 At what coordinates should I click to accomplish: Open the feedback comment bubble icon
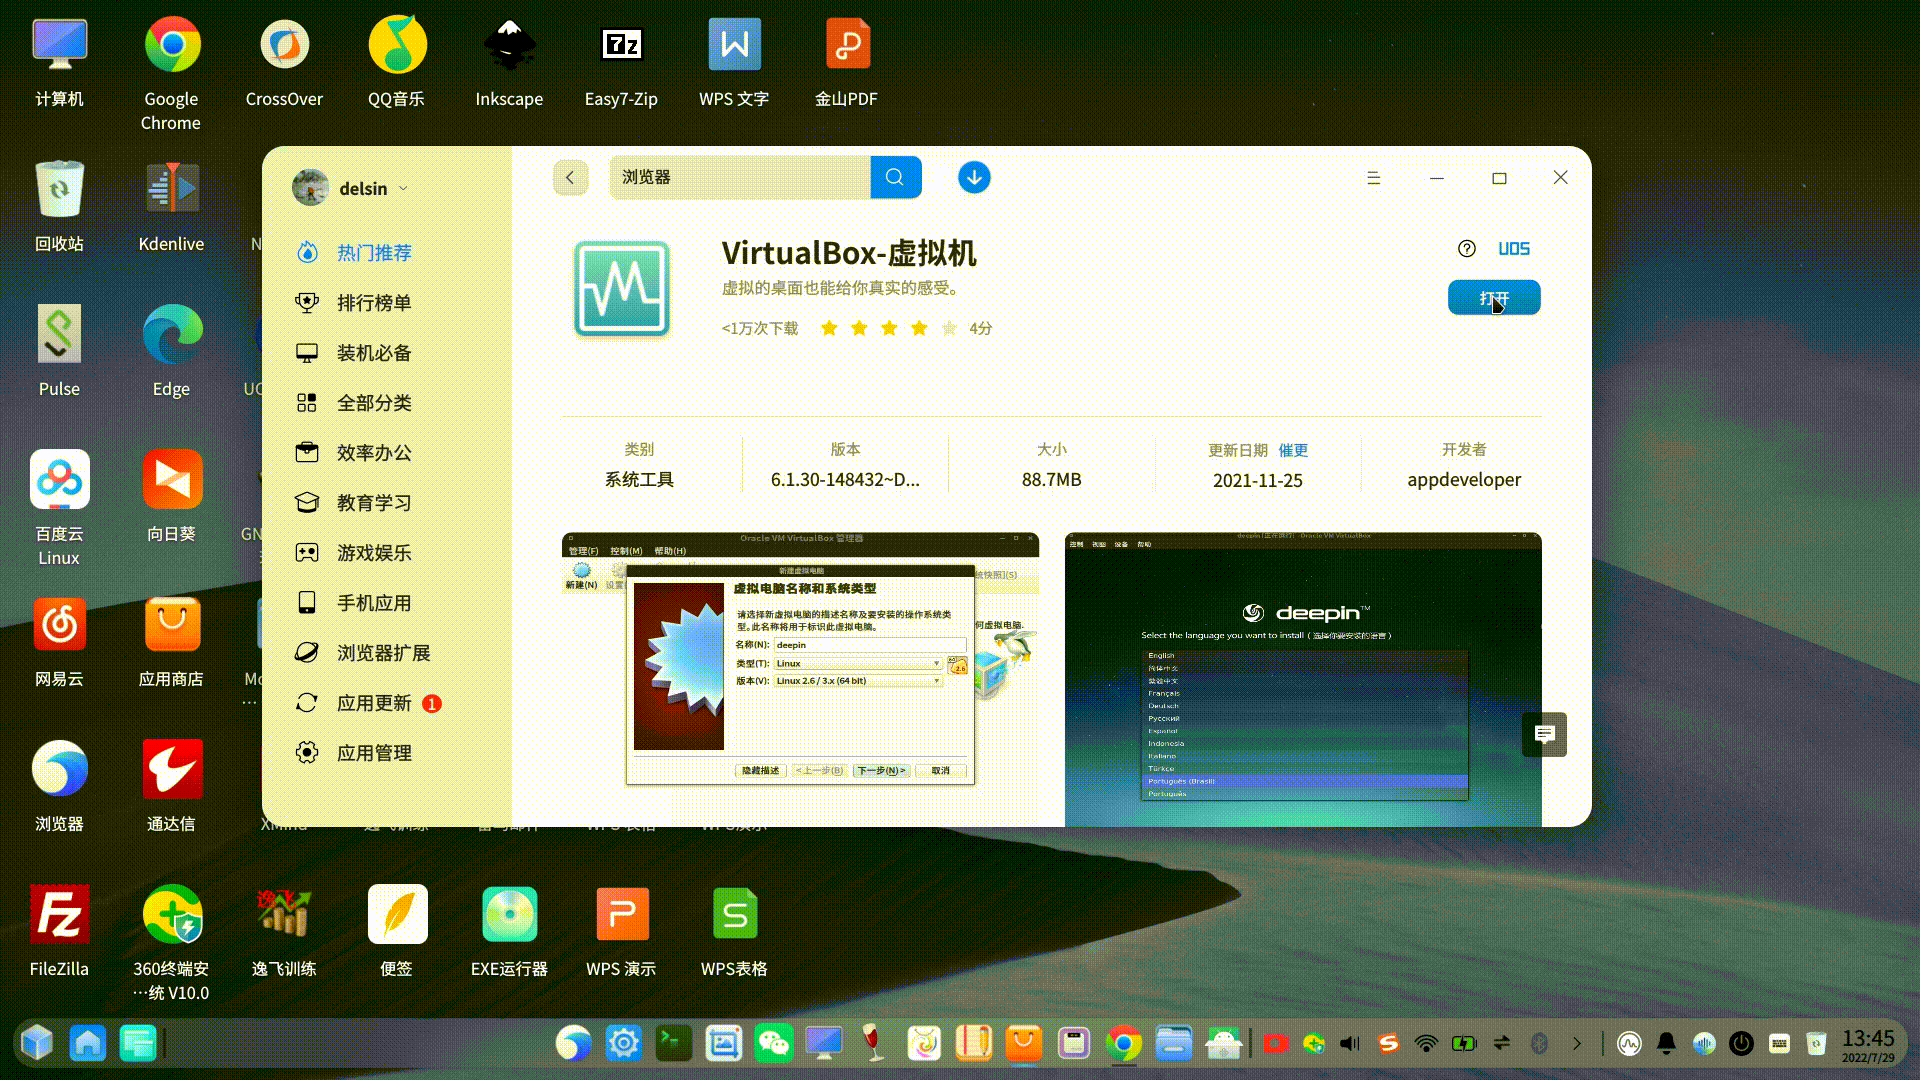coord(1545,735)
